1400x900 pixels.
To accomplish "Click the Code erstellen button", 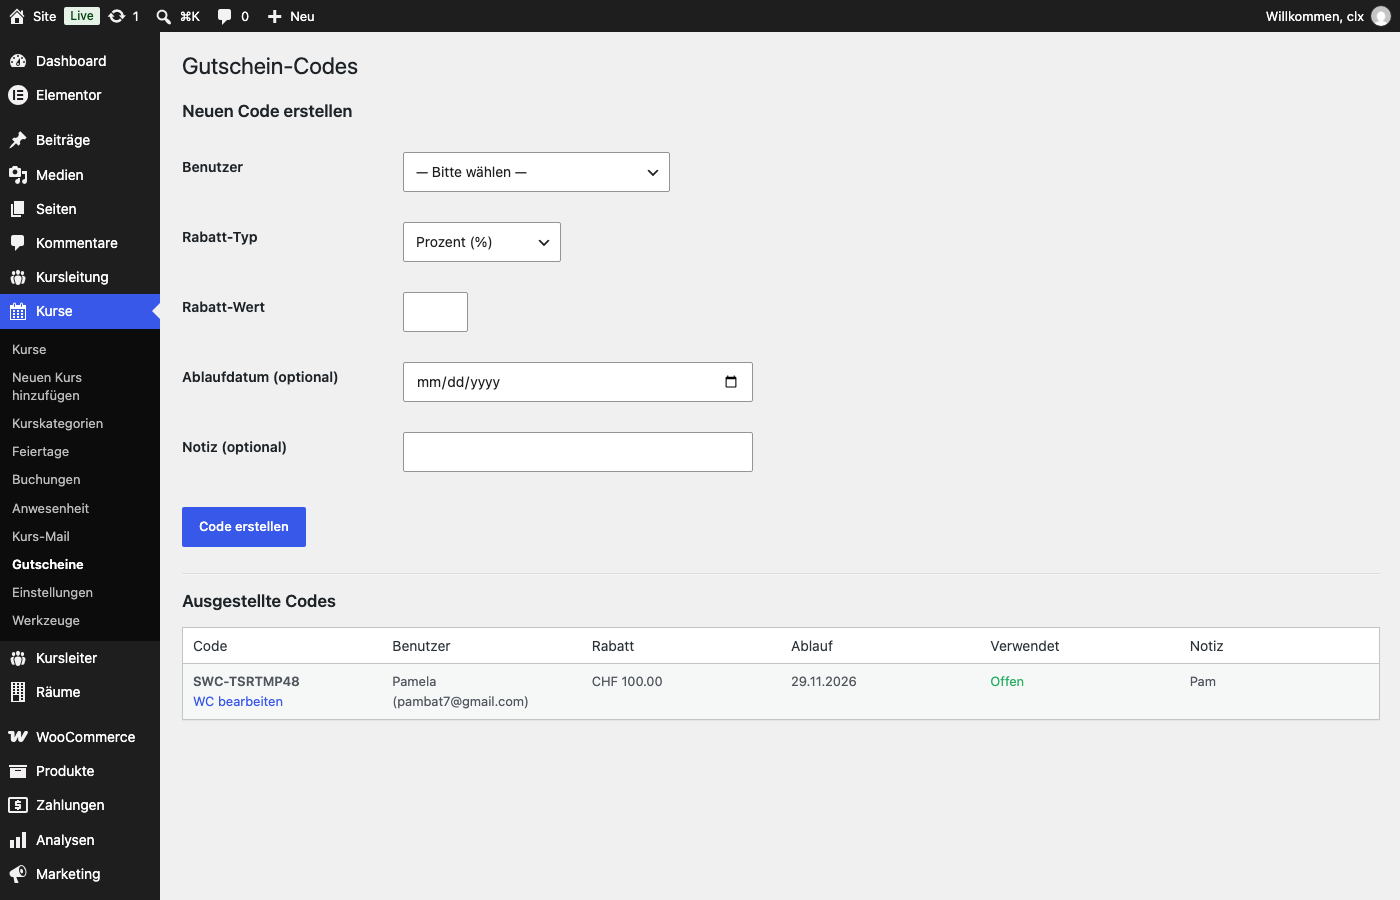I will tap(244, 527).
